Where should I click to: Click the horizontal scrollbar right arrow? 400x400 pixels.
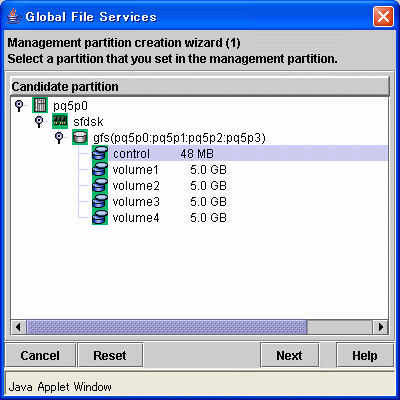click(380, 327)
